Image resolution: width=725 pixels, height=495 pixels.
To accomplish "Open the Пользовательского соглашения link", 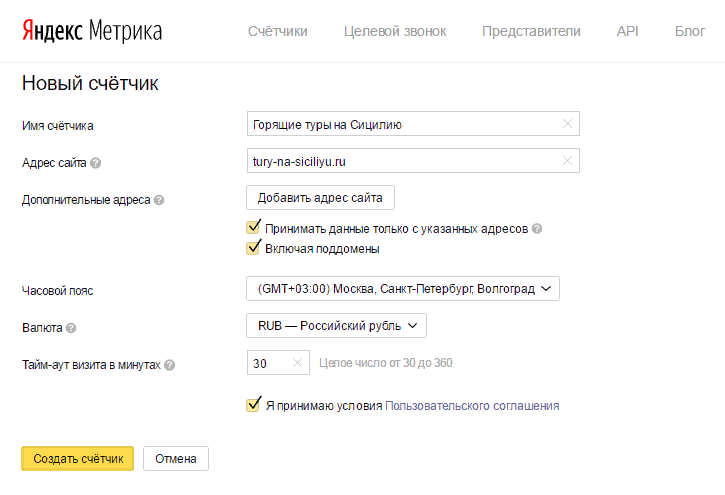I will 472,406.
